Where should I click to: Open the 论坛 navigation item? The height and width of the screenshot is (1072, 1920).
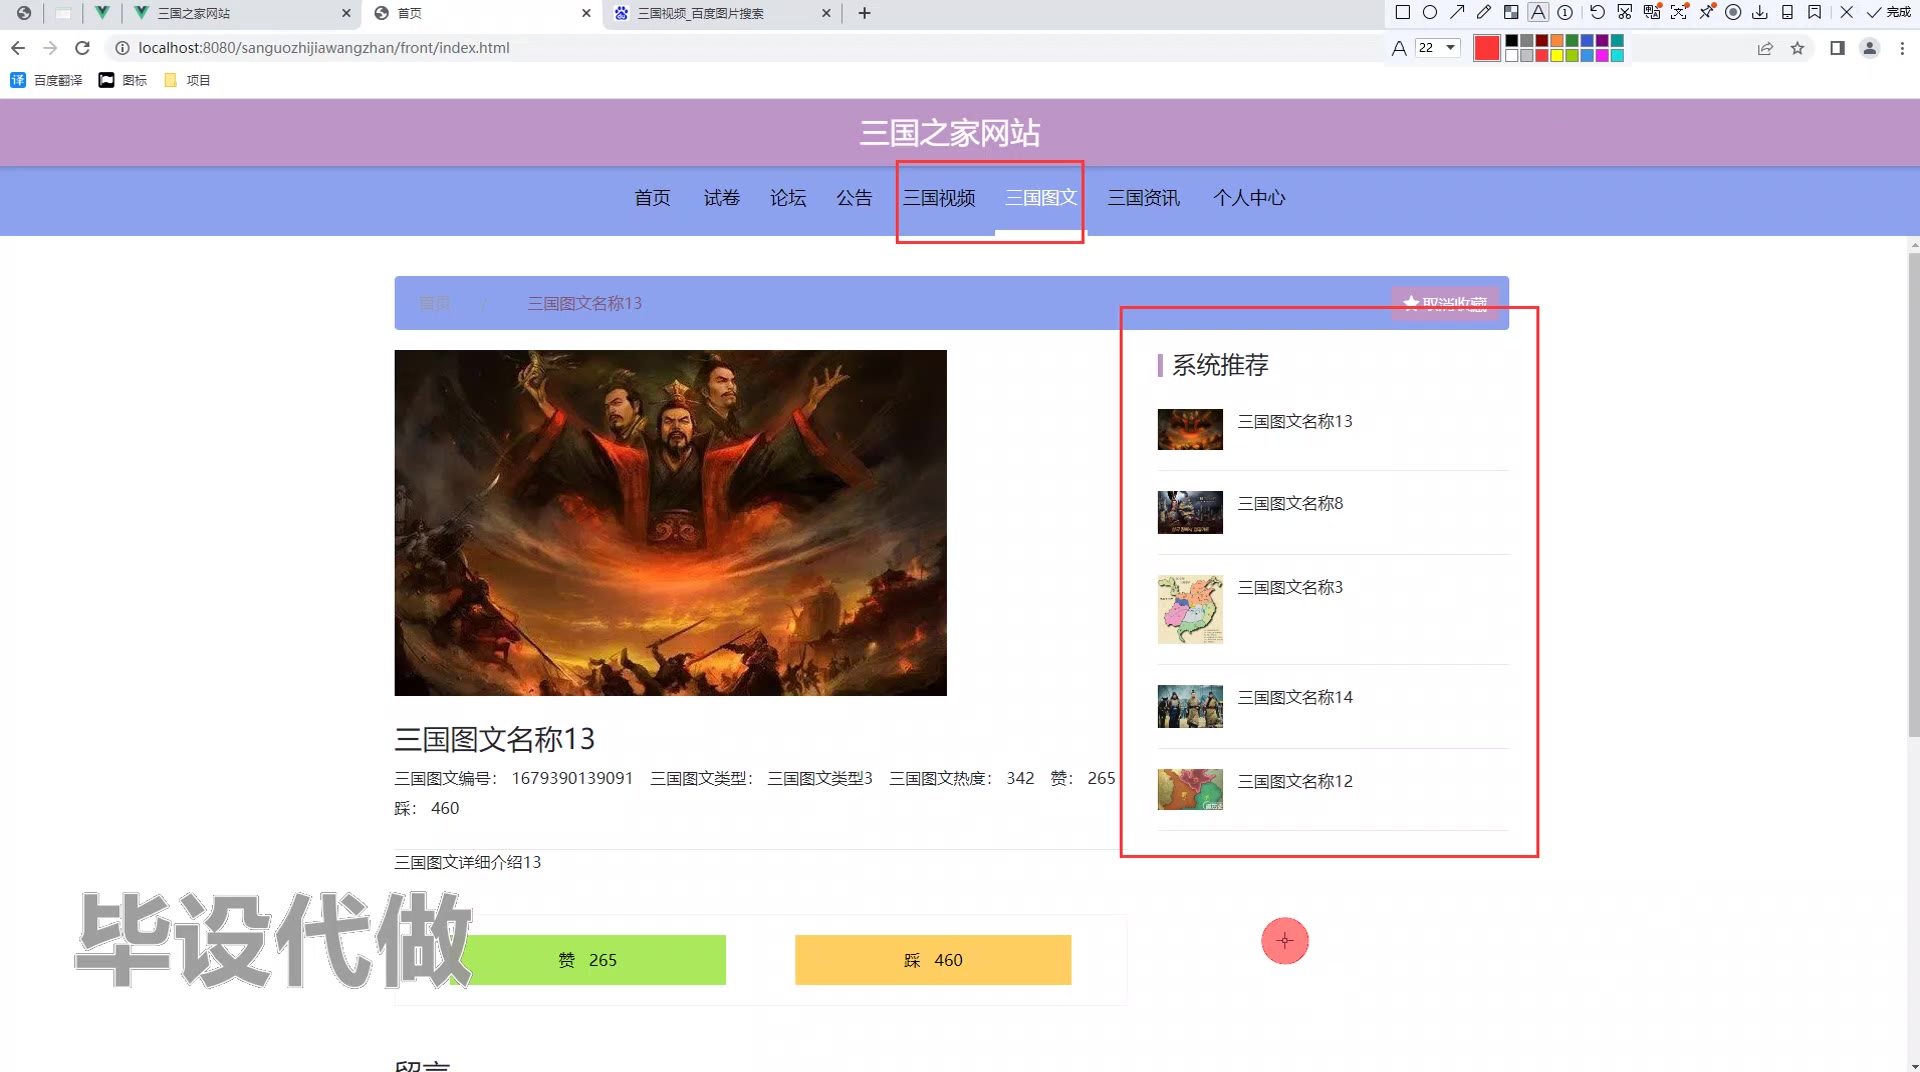point(788,198)
